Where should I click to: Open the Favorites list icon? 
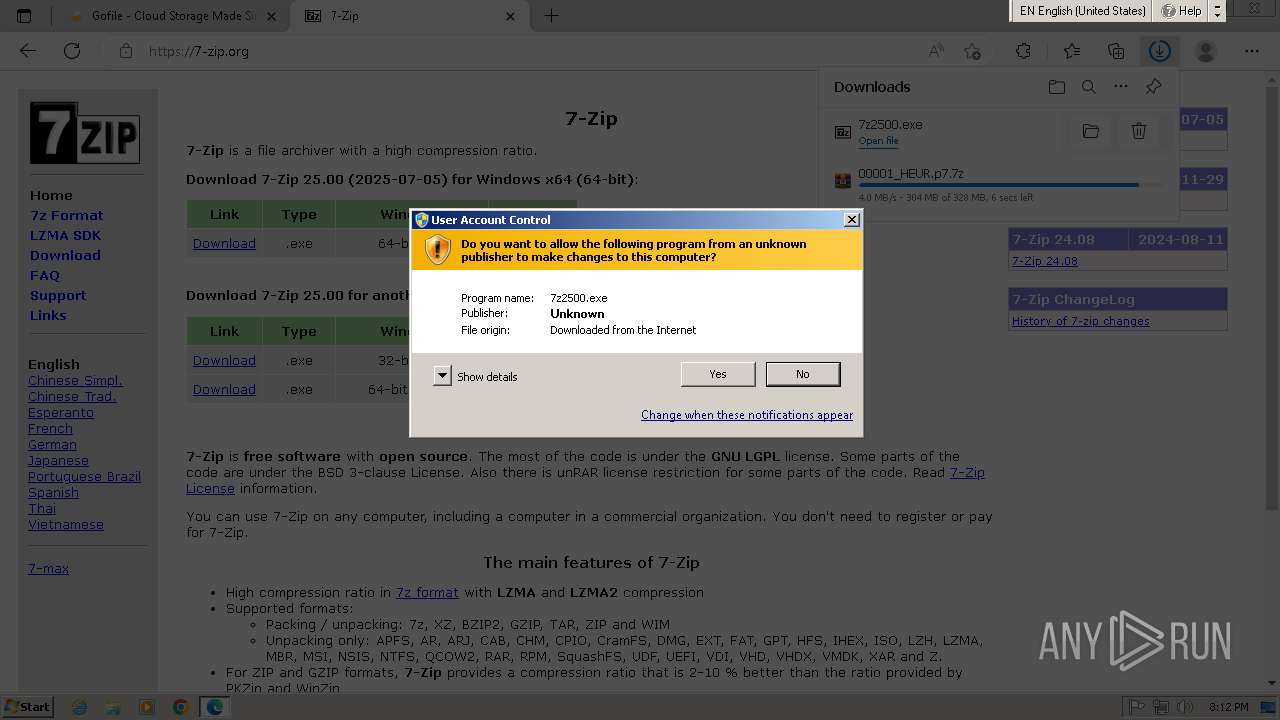point(1072,51)
